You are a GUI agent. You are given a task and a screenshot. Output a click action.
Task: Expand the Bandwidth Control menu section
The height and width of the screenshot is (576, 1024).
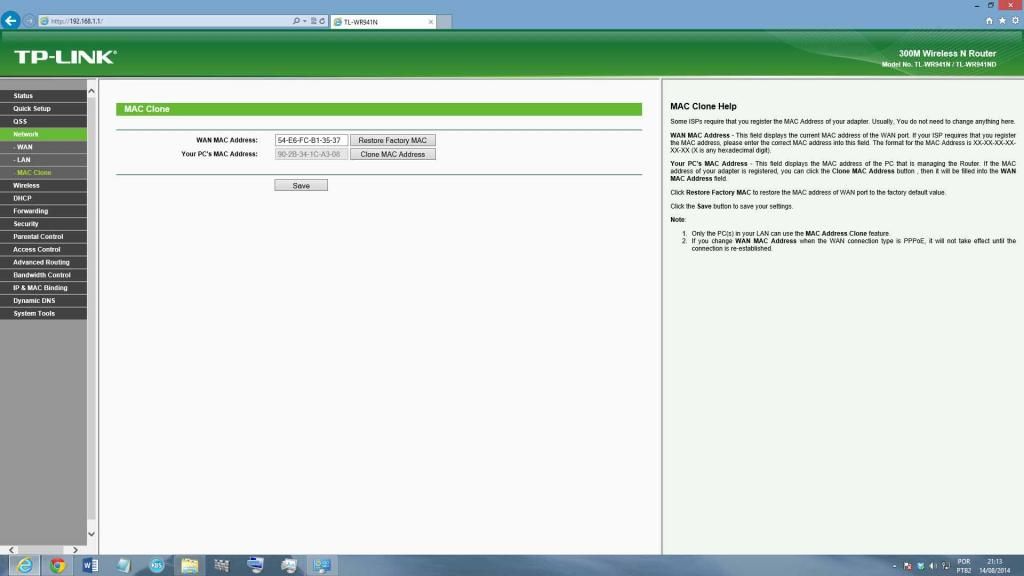(x=43, y=275)
